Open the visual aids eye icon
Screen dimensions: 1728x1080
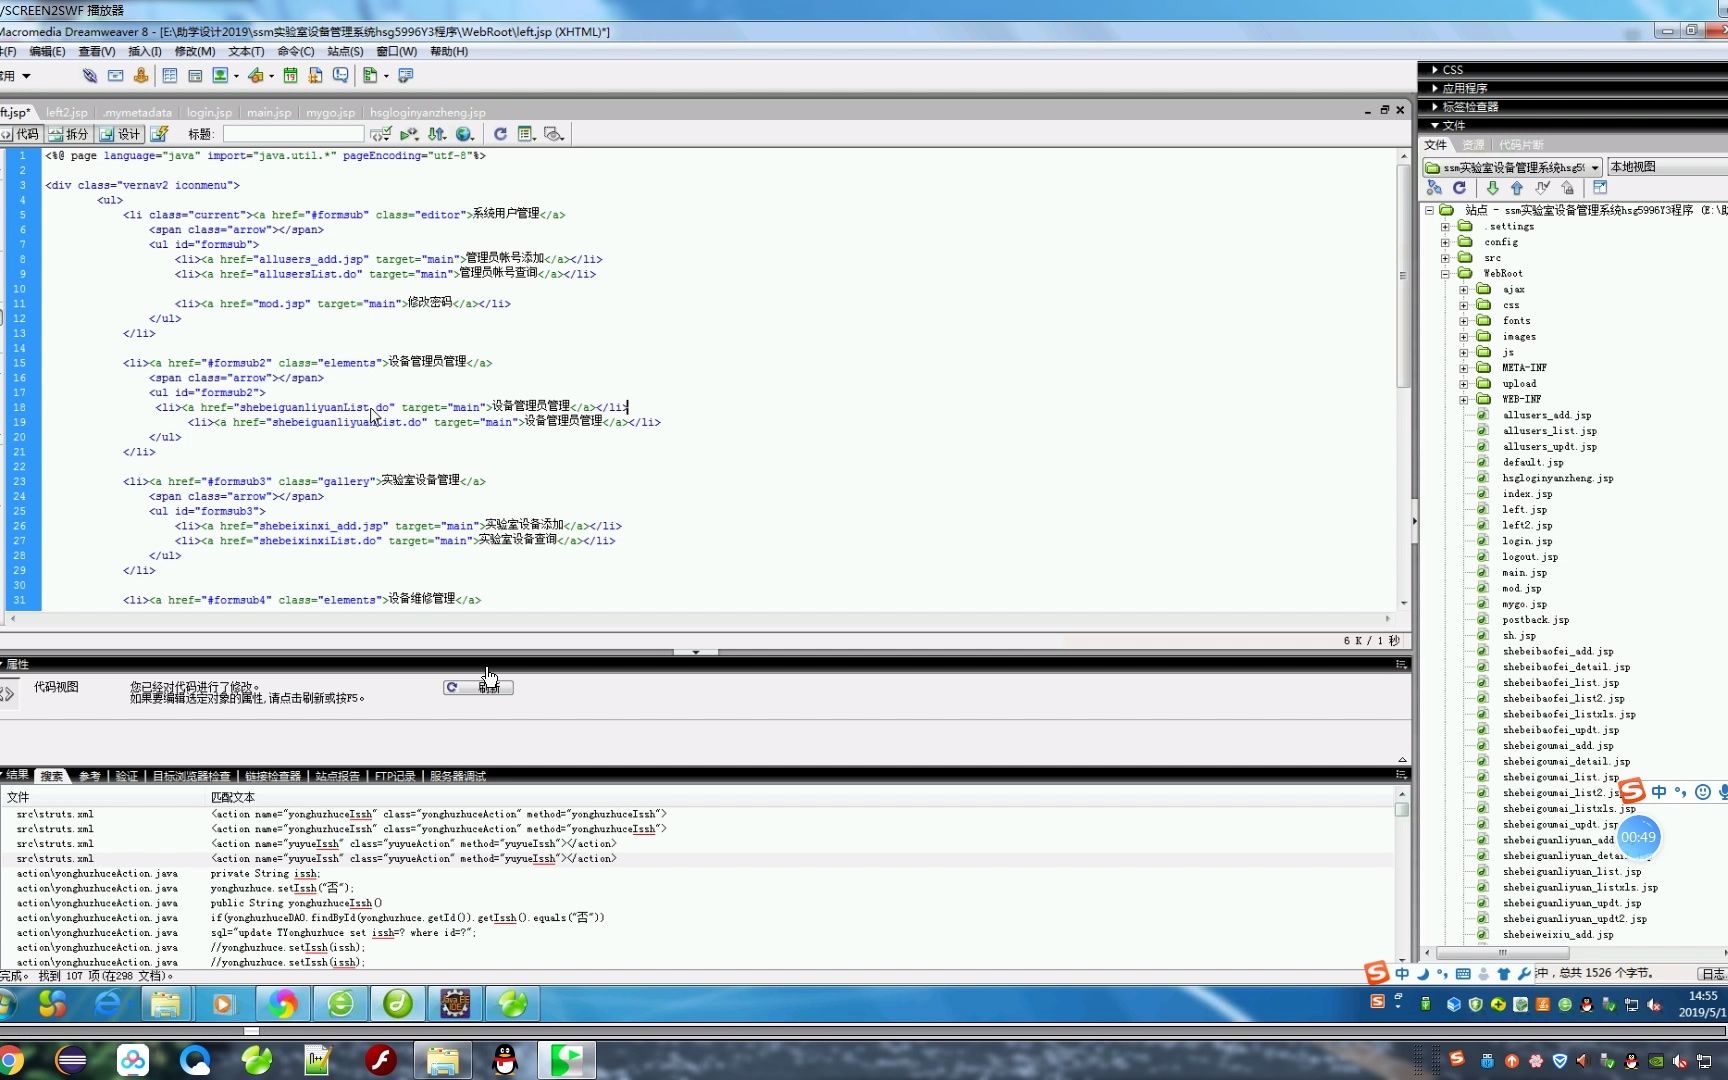coord(554,134)
